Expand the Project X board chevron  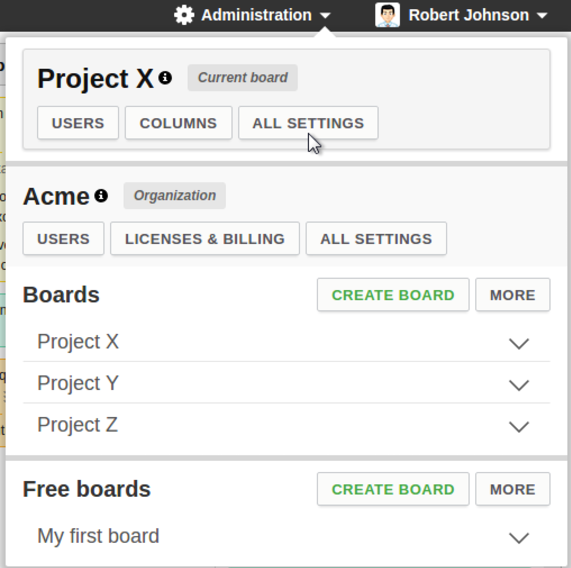click(x=519, y=343)
